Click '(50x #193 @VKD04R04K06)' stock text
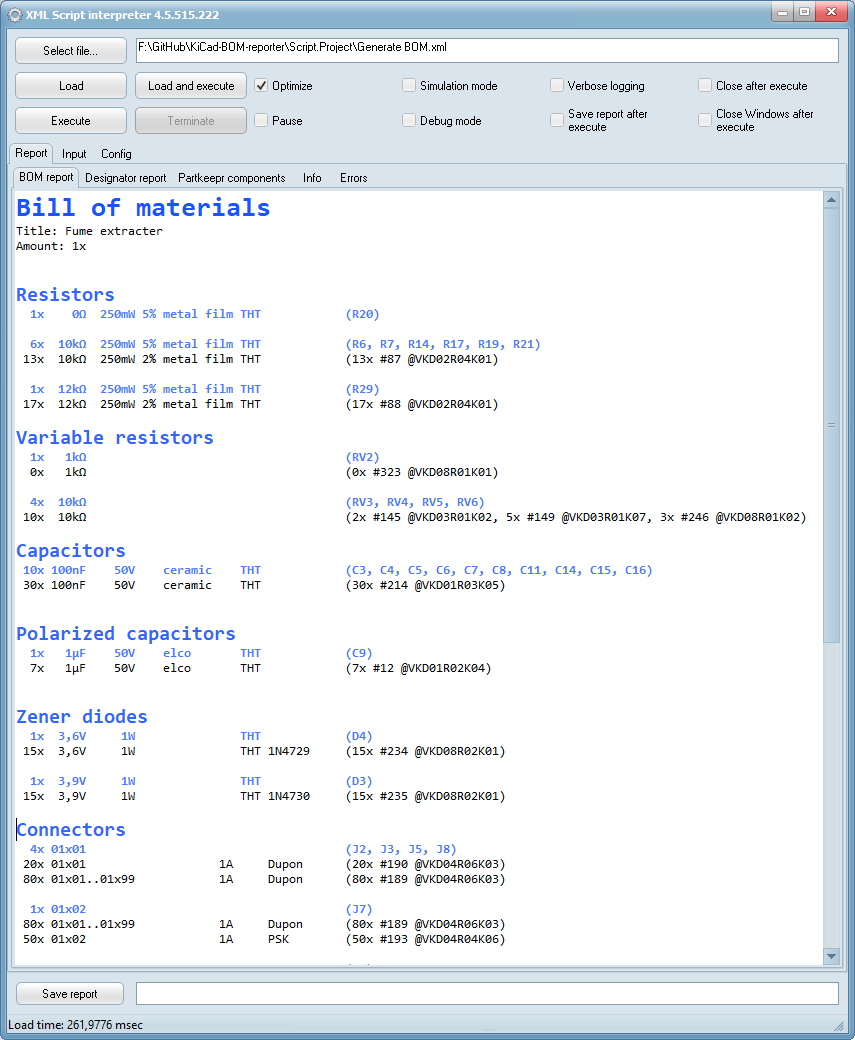Image resolution: width=855 pixels, height=1040 pixels. 425,939
